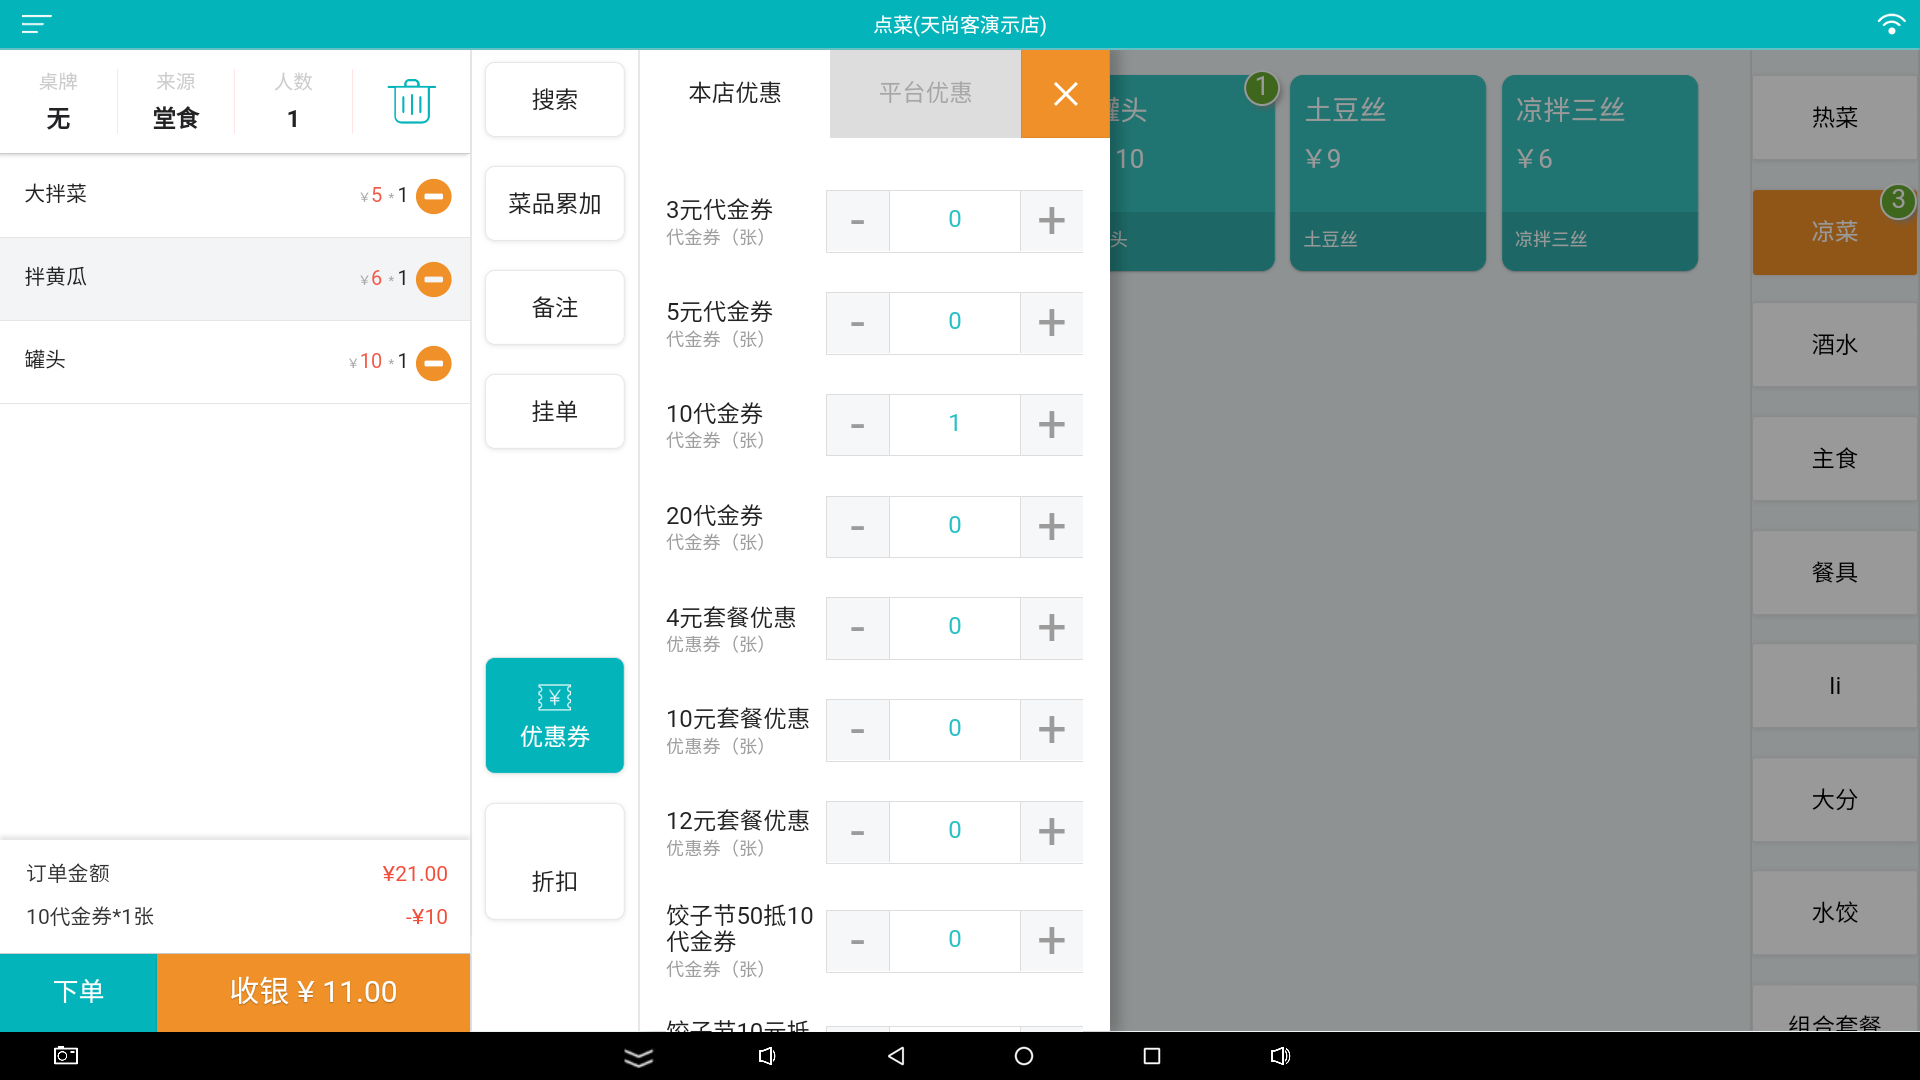Select the li category
1920x1080 pixels.
1835,686
